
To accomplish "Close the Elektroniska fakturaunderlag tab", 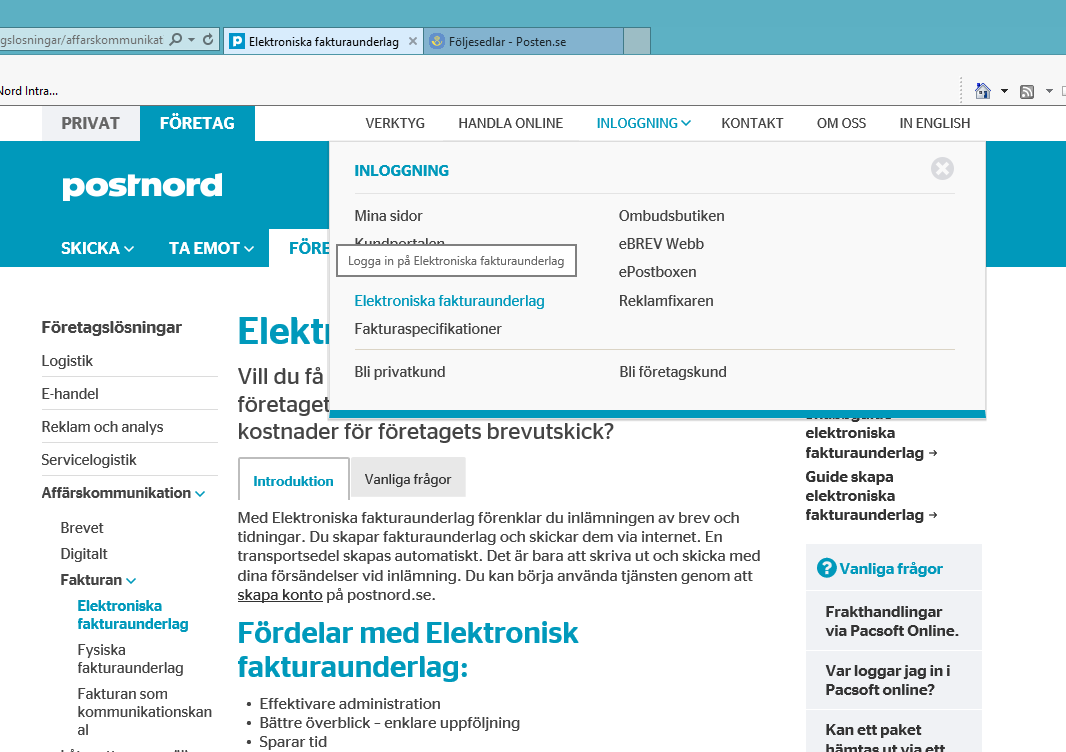I will pyautogui.click(x=413, y=41).
